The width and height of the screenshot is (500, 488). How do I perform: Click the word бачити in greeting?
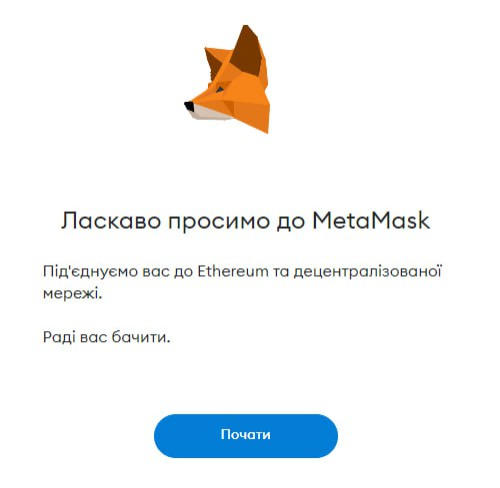click(x=141, y=337)
